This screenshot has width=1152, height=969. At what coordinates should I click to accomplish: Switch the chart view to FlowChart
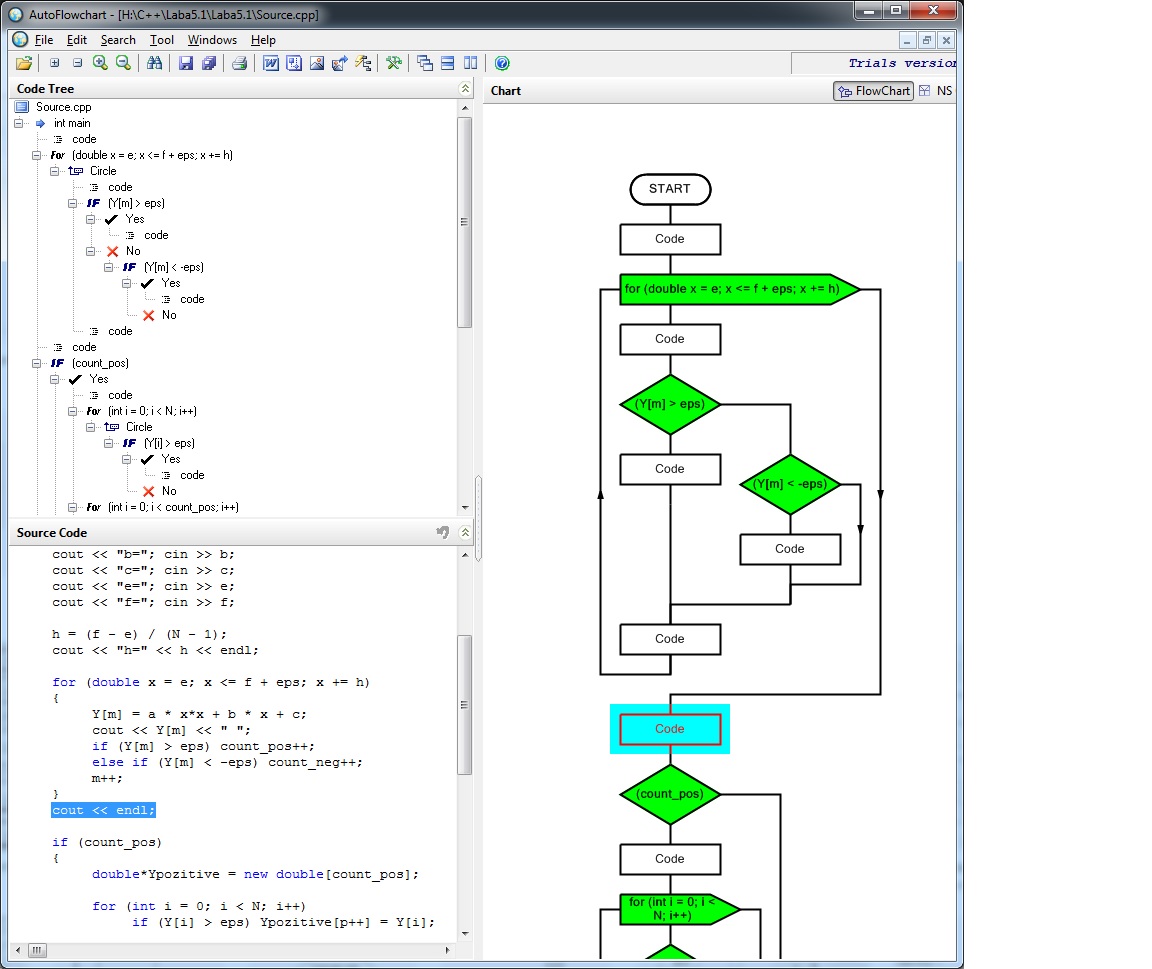click(x=874, y=91)
